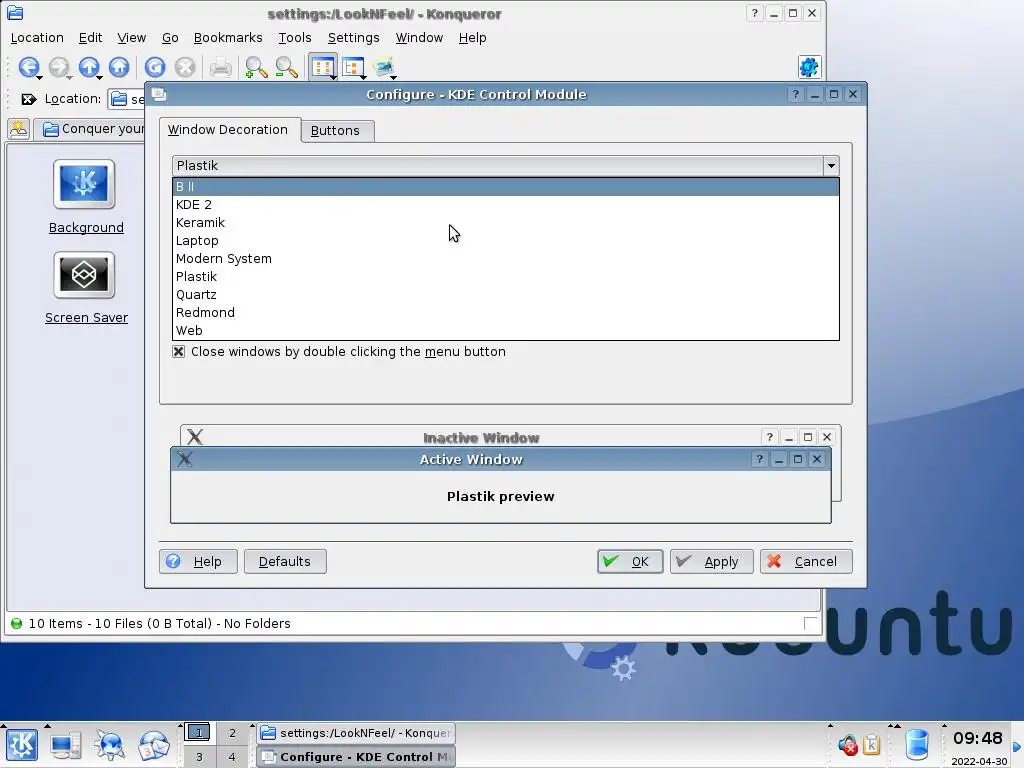Viewport: 1024px width, 768px height.
Task: Click the Klipper clipboard tray icon
Action: click(x=871, y=744)
